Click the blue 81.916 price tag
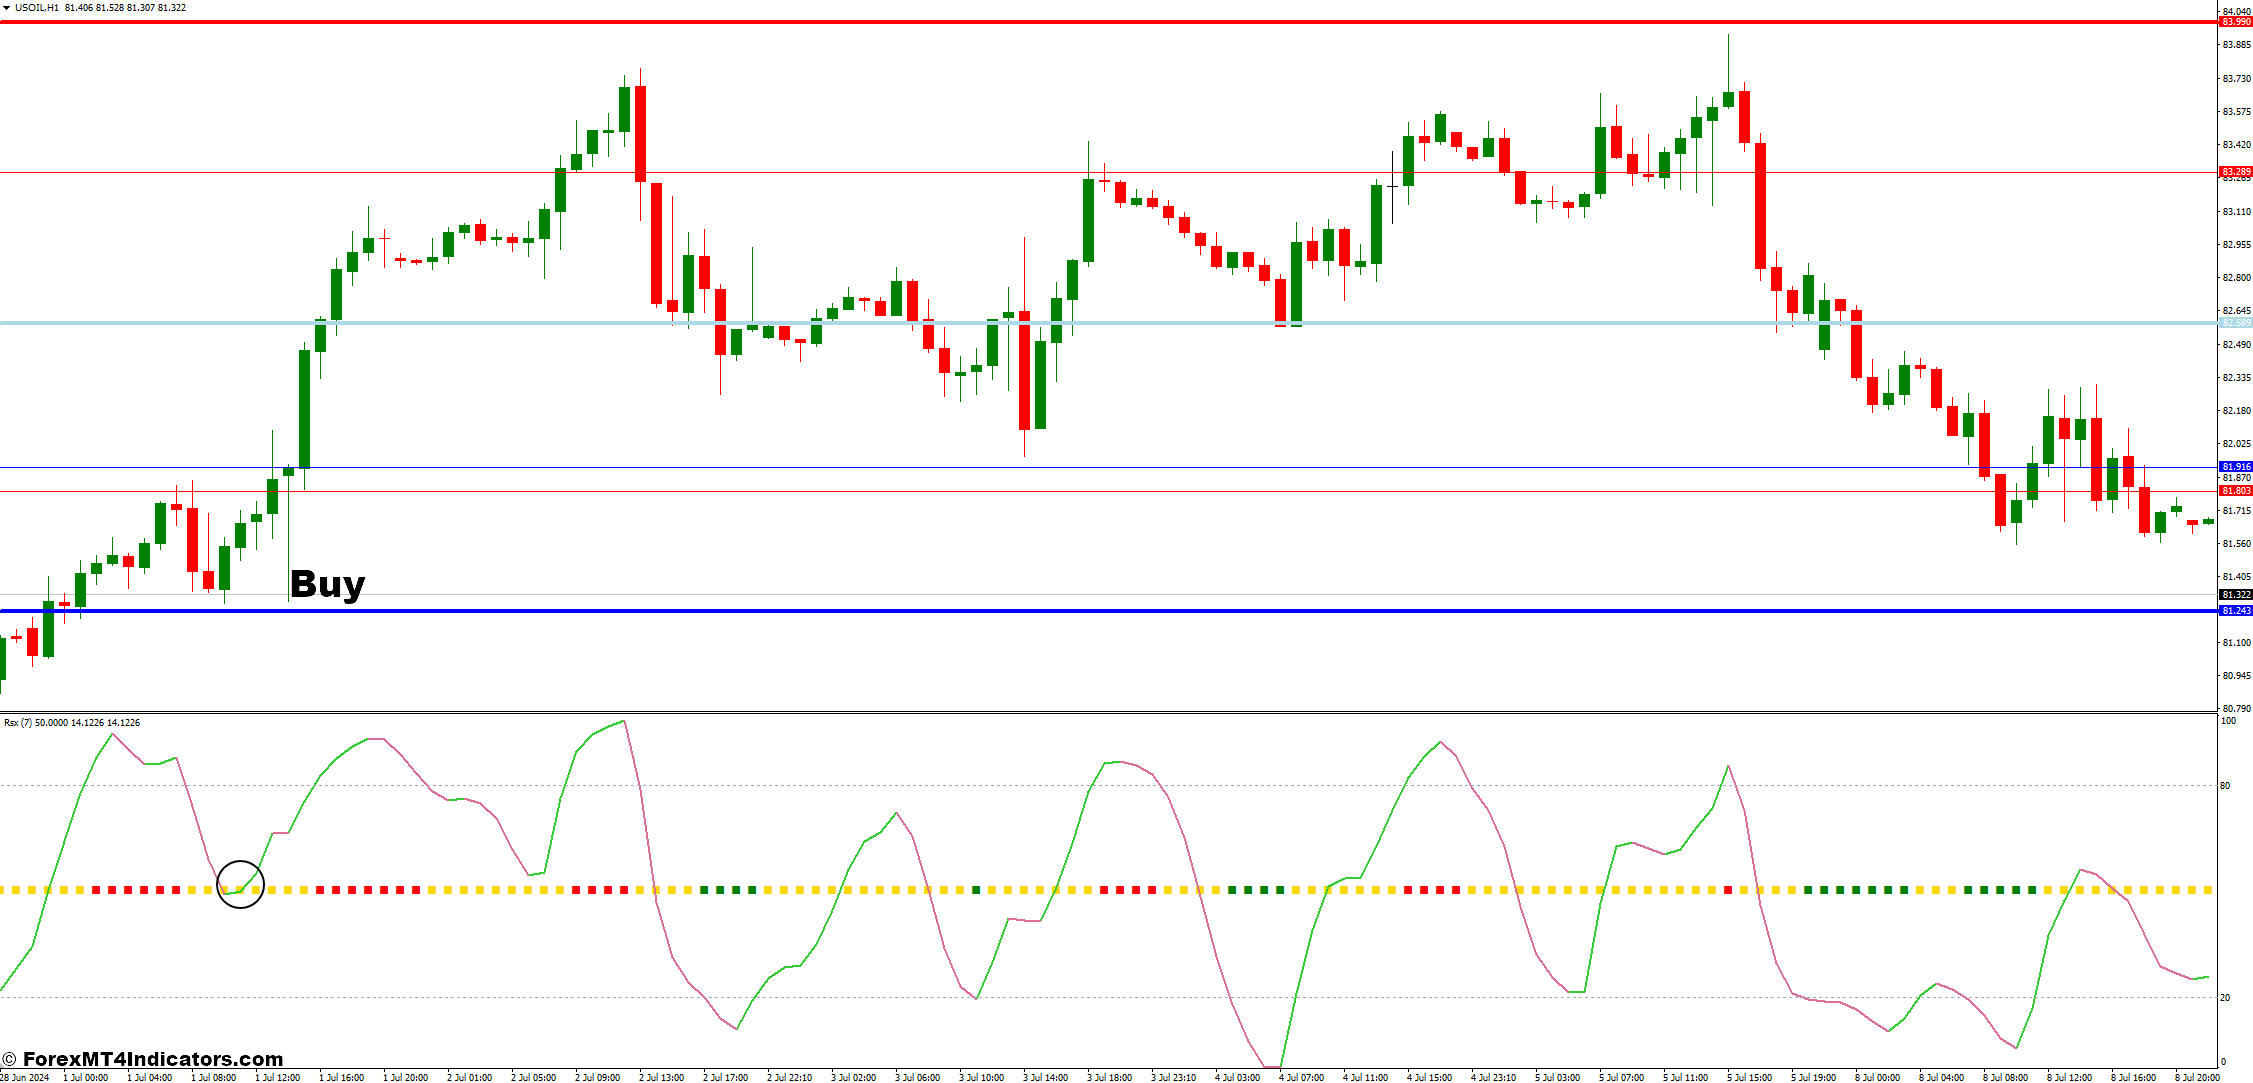Image resolution: width=2253 pixels, height=1083 pixels. pos(2236,467)
